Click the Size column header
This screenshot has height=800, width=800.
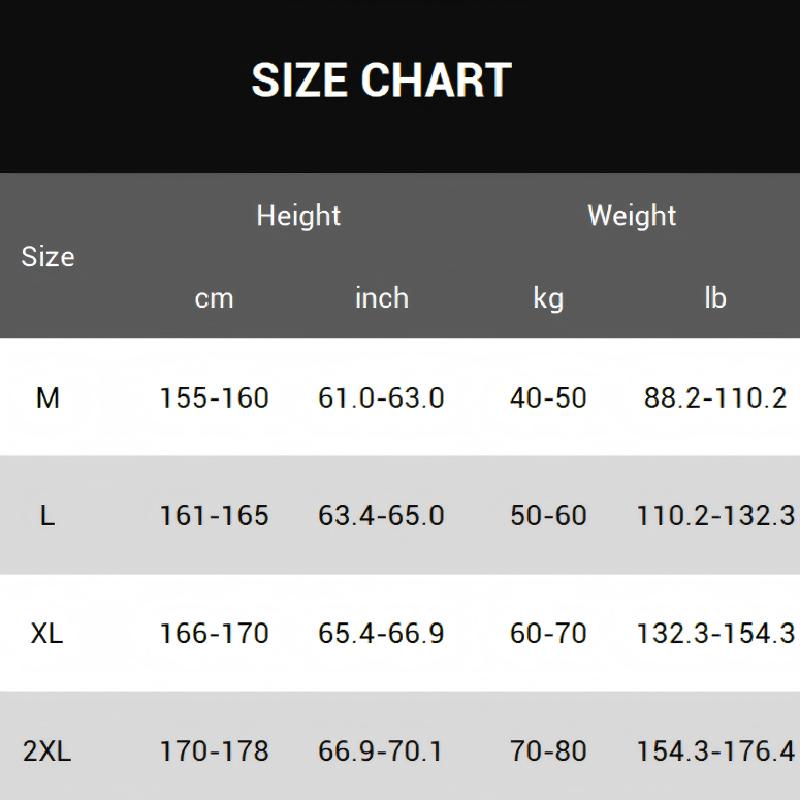(48, 256)
